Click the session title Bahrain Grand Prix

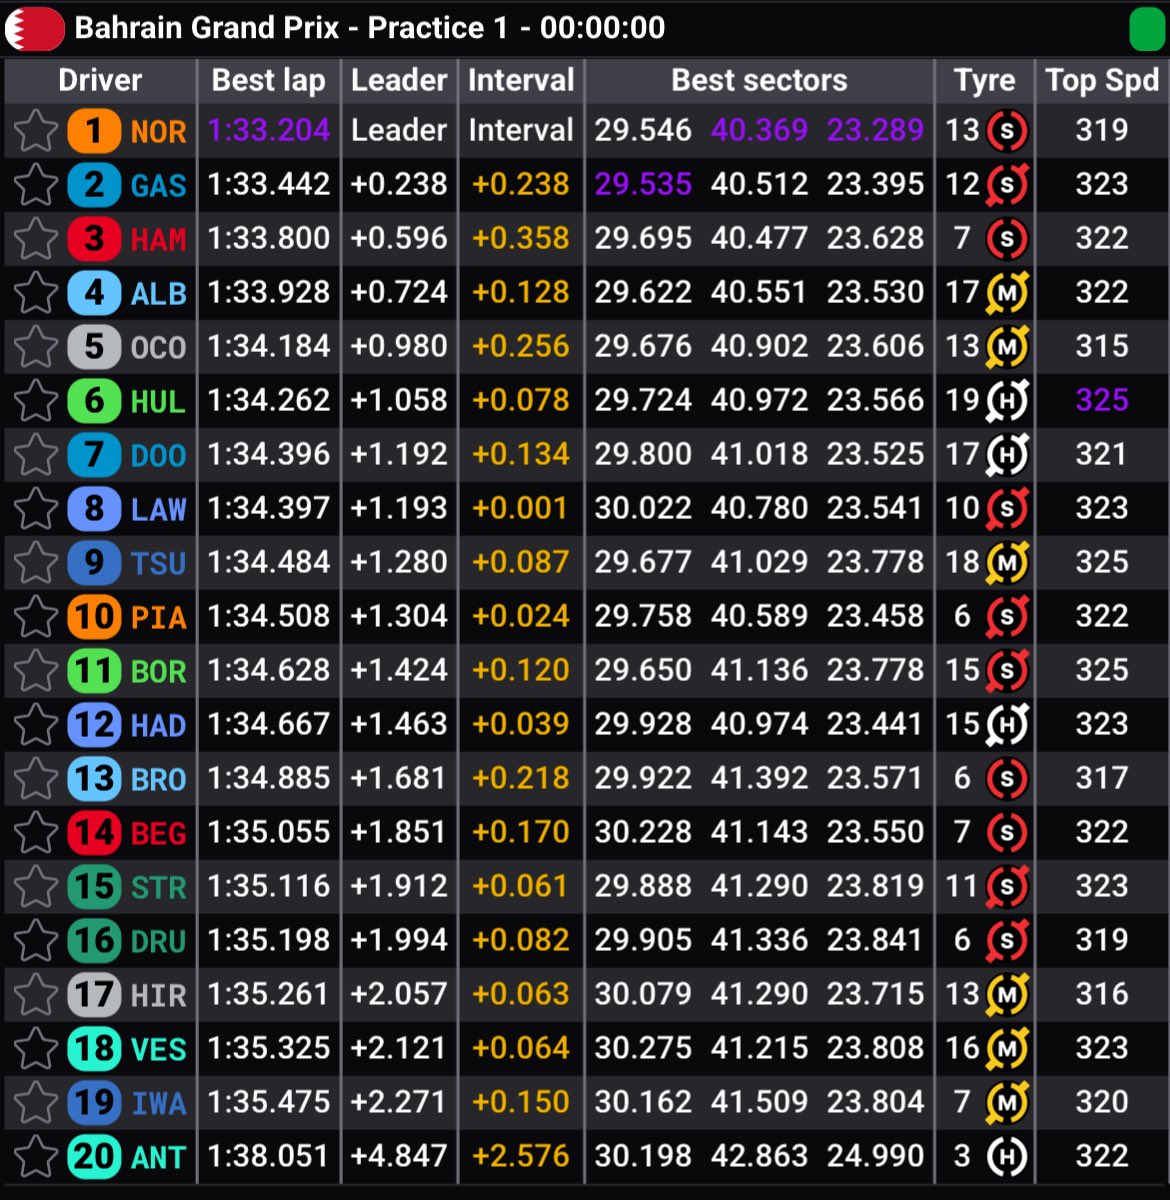click(x=207, y=28)
